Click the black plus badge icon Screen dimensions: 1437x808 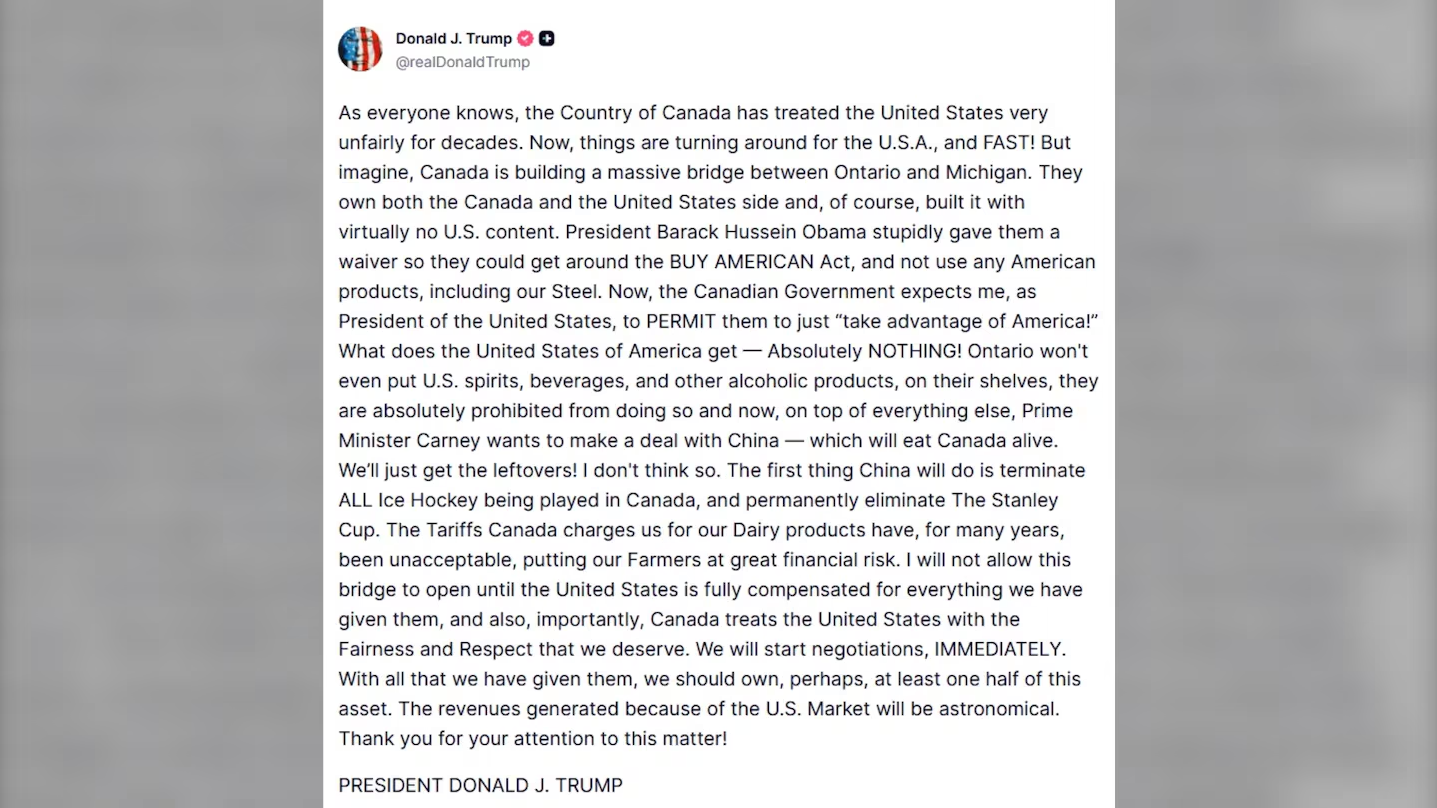pos(546,38)
